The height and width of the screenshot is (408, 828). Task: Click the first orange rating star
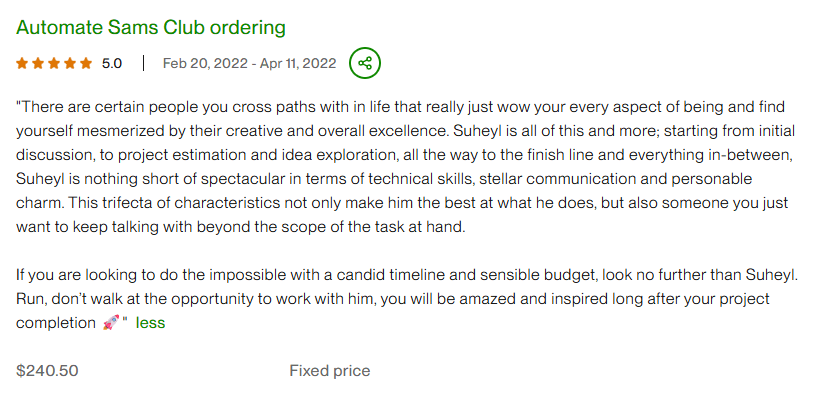pyautogui.click(x=22, y=63)
